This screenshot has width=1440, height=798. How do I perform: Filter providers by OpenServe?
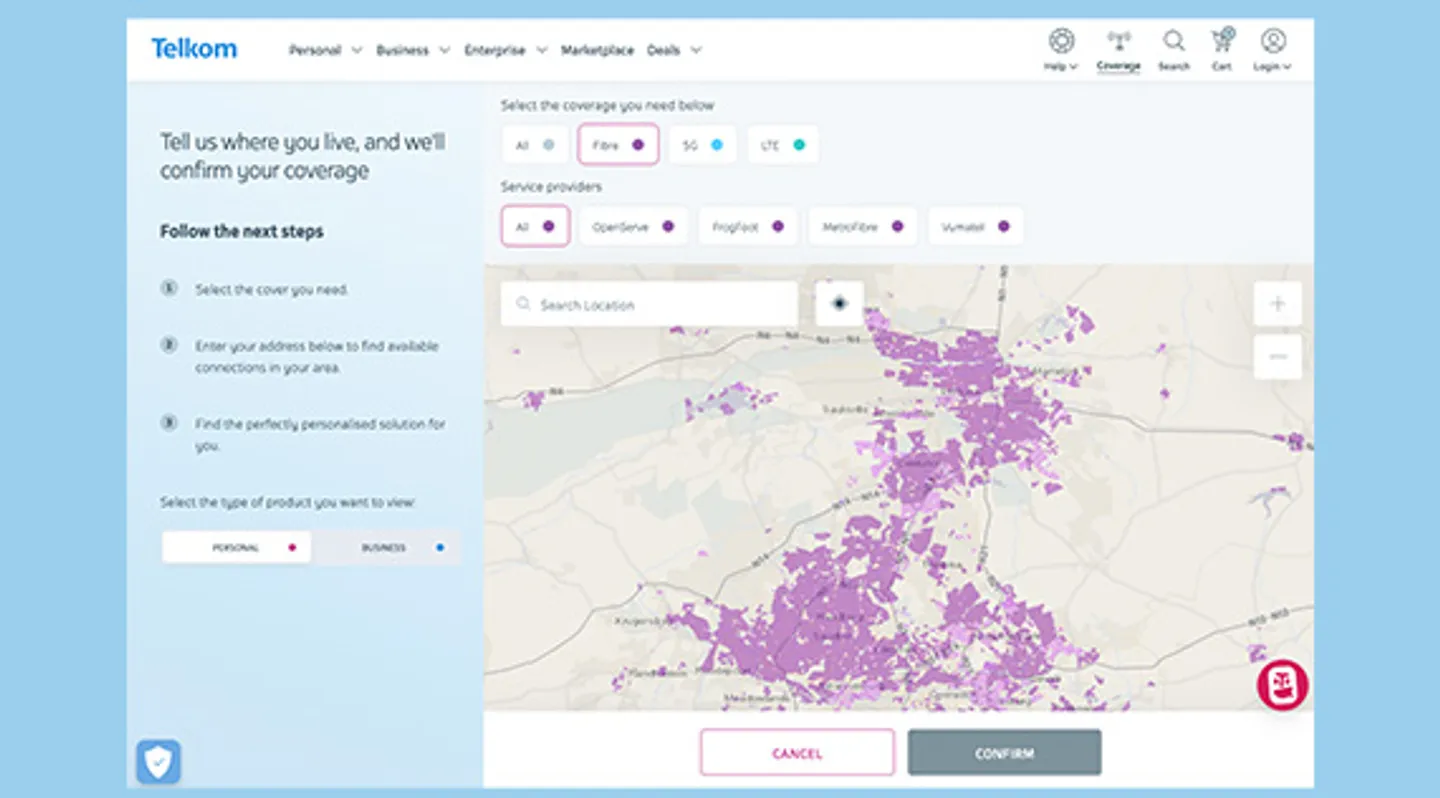click(633, 227)
